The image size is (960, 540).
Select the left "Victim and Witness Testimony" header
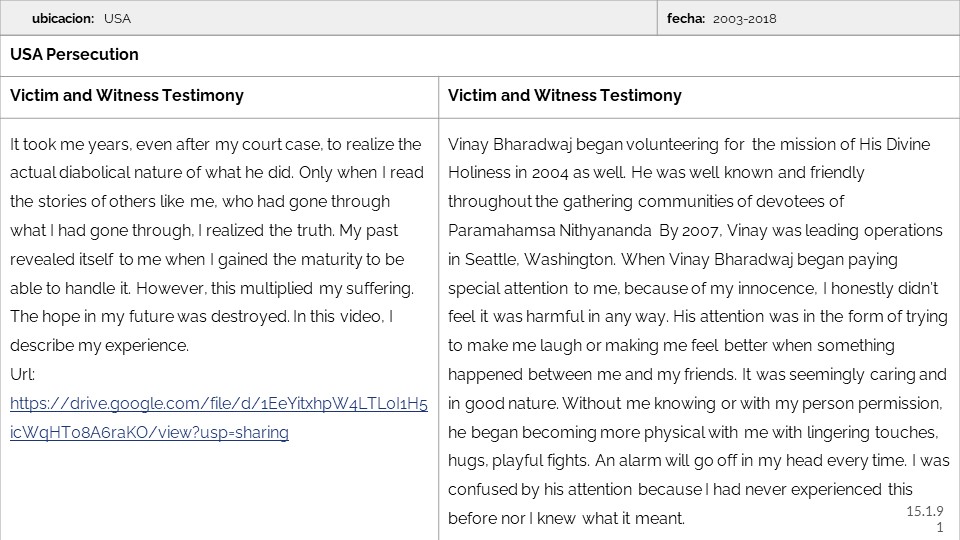pyautogui.click(x=126, y=96)
